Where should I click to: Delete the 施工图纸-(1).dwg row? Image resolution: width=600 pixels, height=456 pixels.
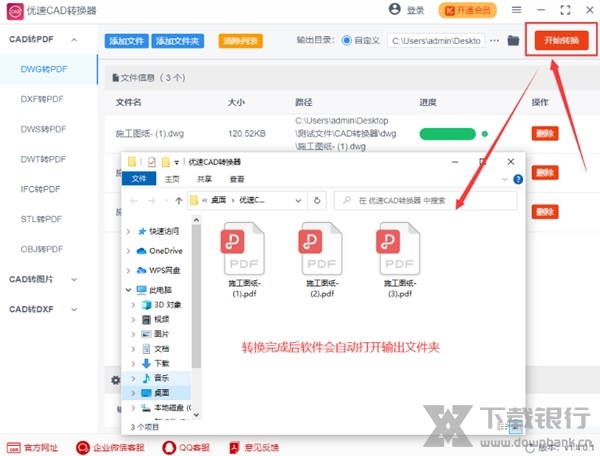(545, 134)
